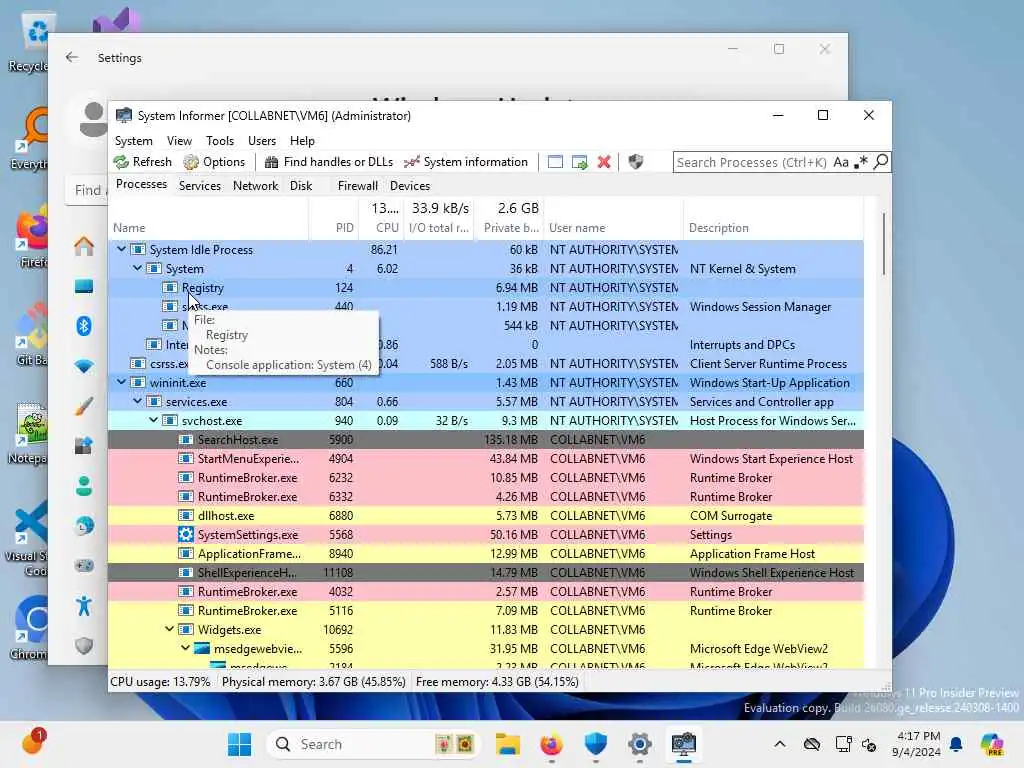The height and width of the screenshot is (768, 1024).
Task: Collapse the Widgets.exe node
Action: 169,630
